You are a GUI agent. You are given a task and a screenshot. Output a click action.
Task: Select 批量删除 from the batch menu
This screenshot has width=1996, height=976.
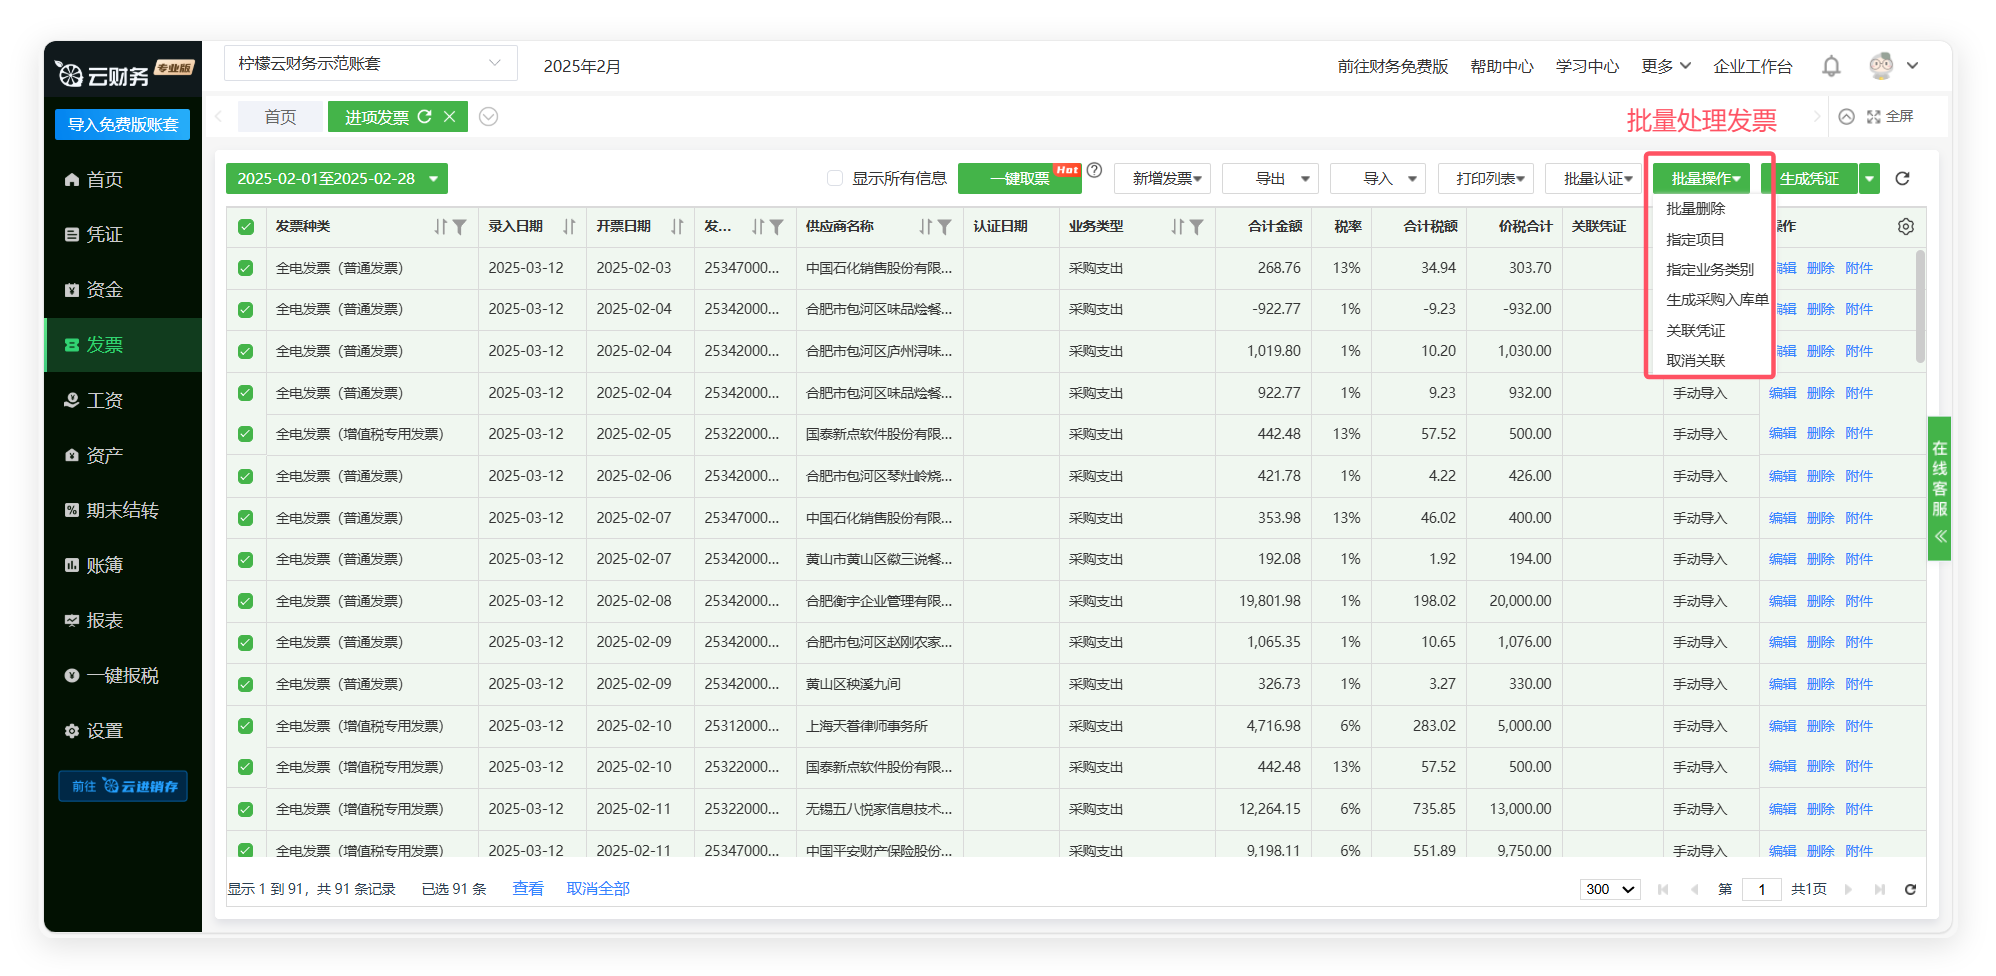click(1695, 209)
